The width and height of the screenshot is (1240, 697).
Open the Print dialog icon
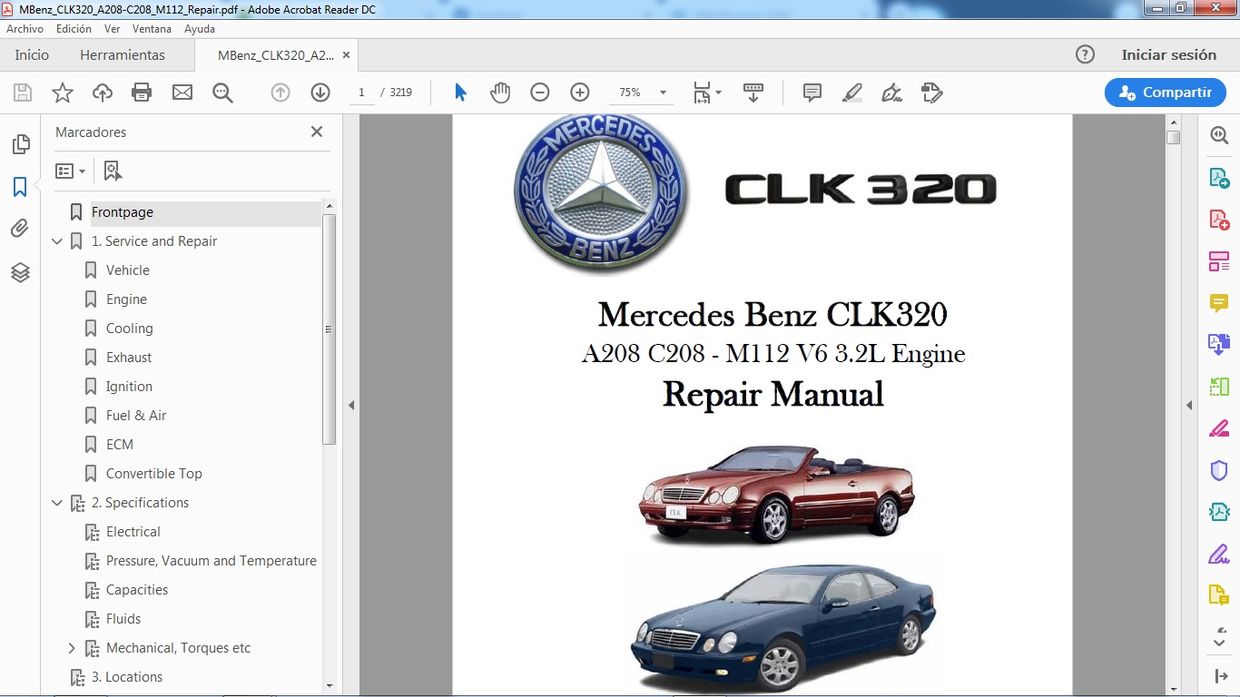click(141, 92)
